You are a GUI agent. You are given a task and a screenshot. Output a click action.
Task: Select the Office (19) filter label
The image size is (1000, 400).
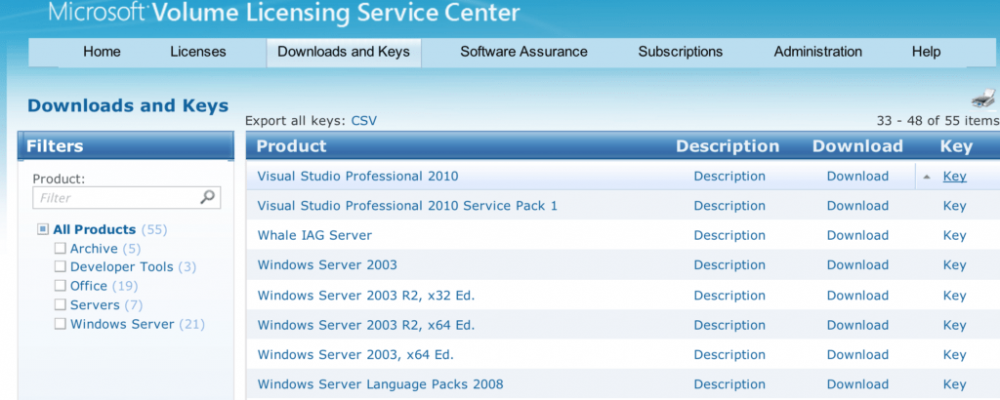pyautogui.click(x=104, y=285)
